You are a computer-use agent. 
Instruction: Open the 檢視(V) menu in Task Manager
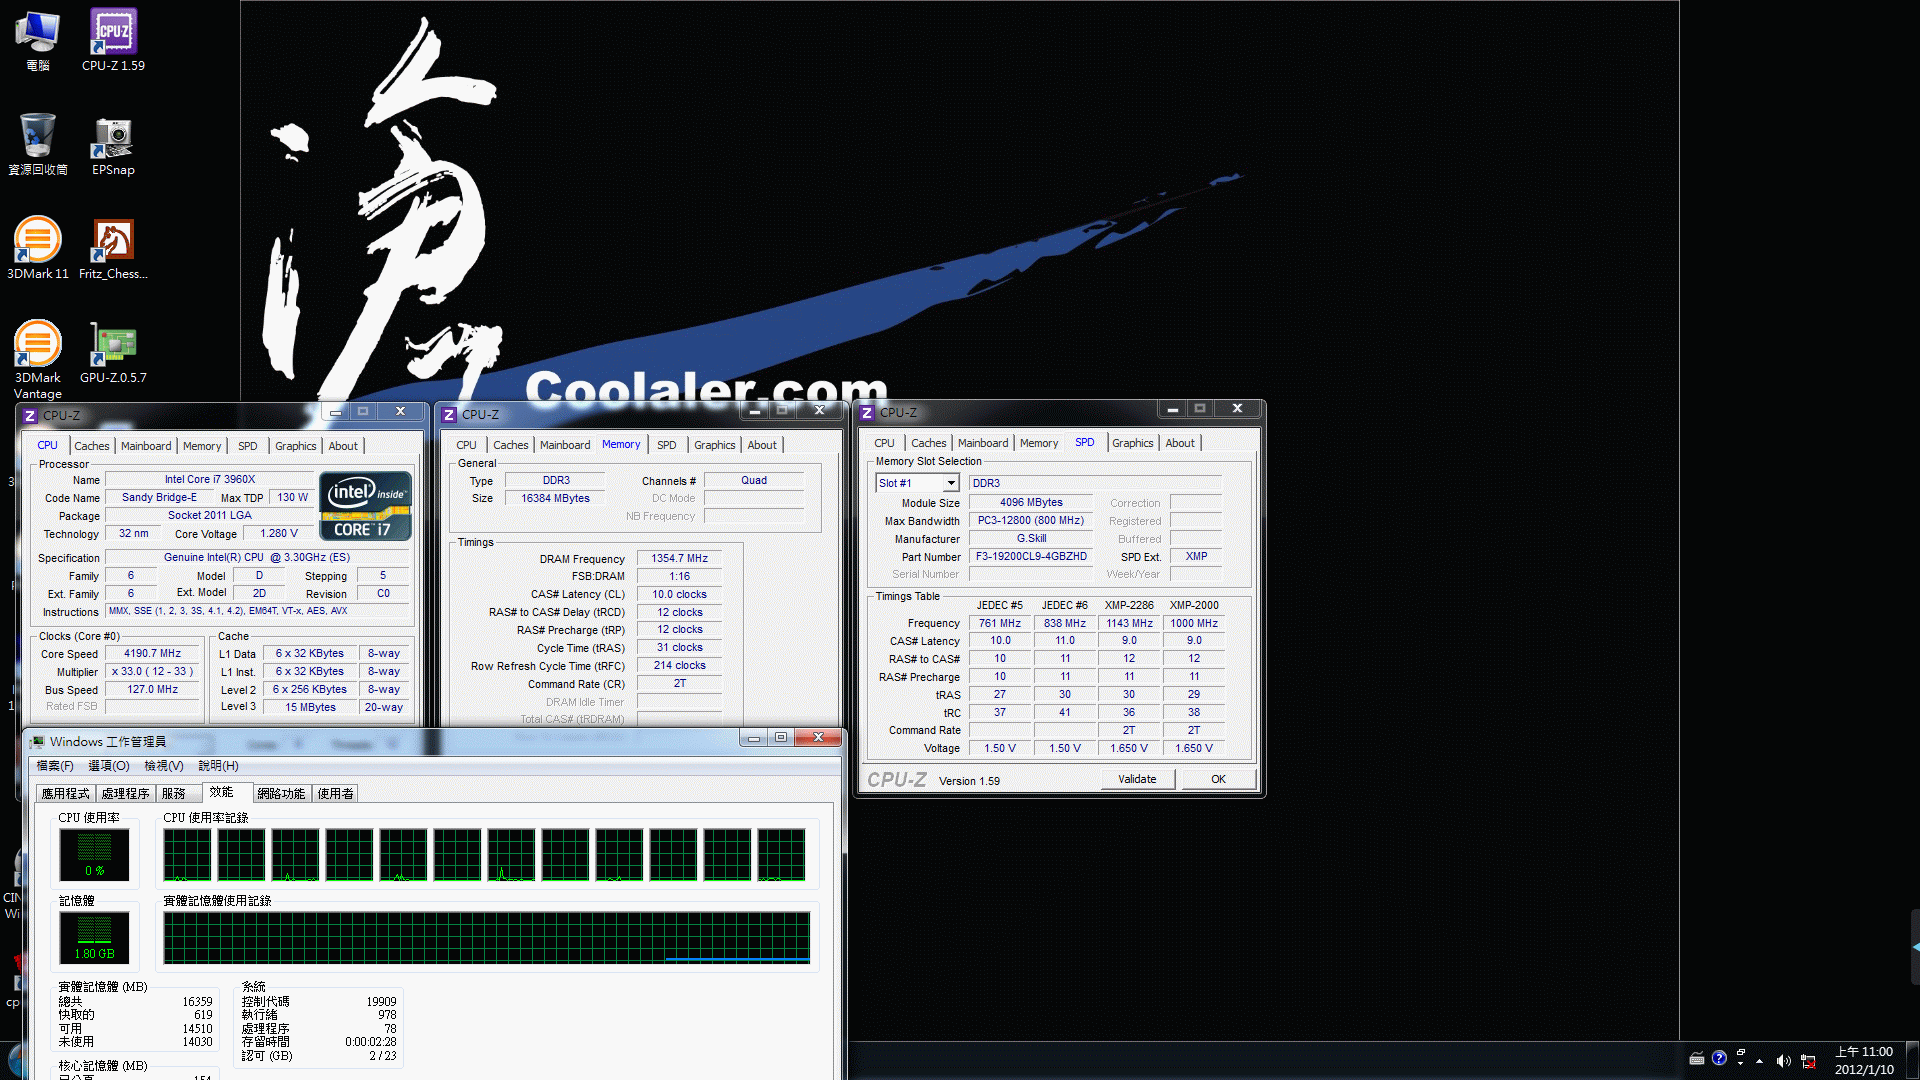[x=164, y=766]
